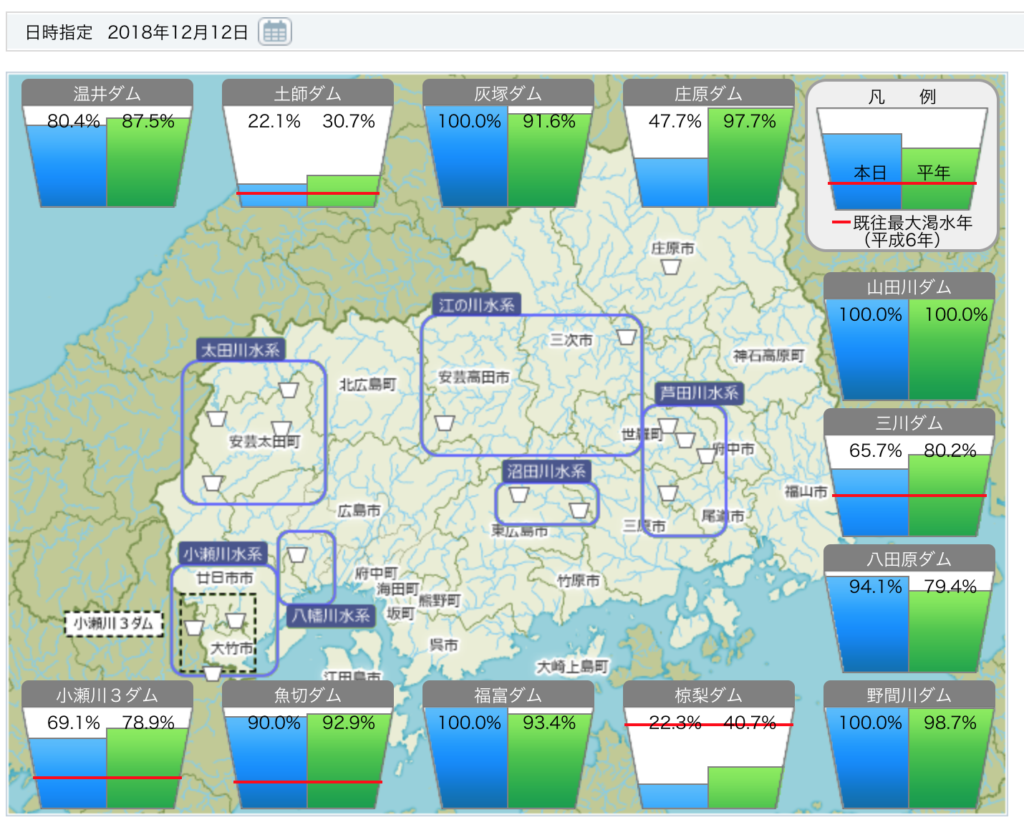Screen dimensions: 1024x825
Task: Select the 江の川水系 label
Action: tap(476, 304)
